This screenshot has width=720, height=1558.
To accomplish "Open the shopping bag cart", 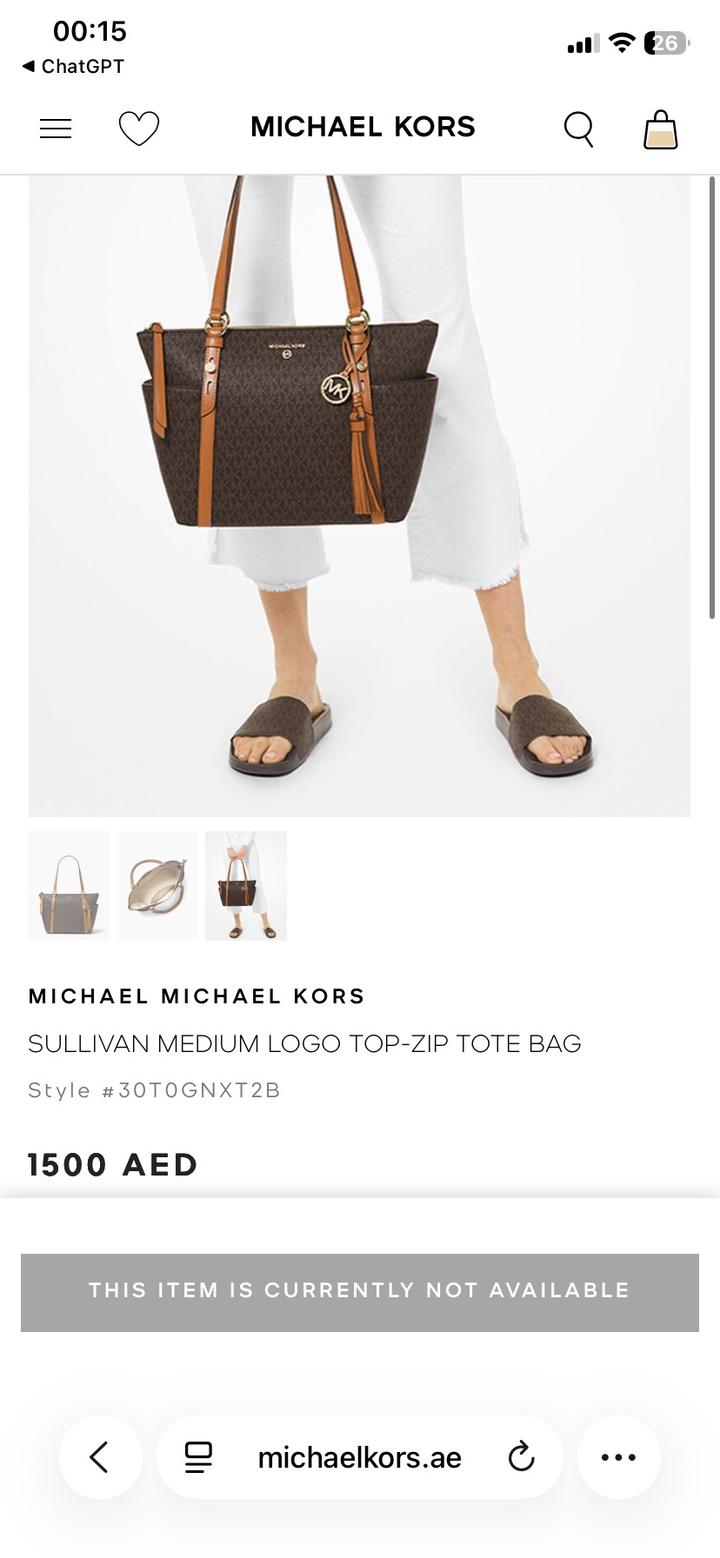I will 660,129.
